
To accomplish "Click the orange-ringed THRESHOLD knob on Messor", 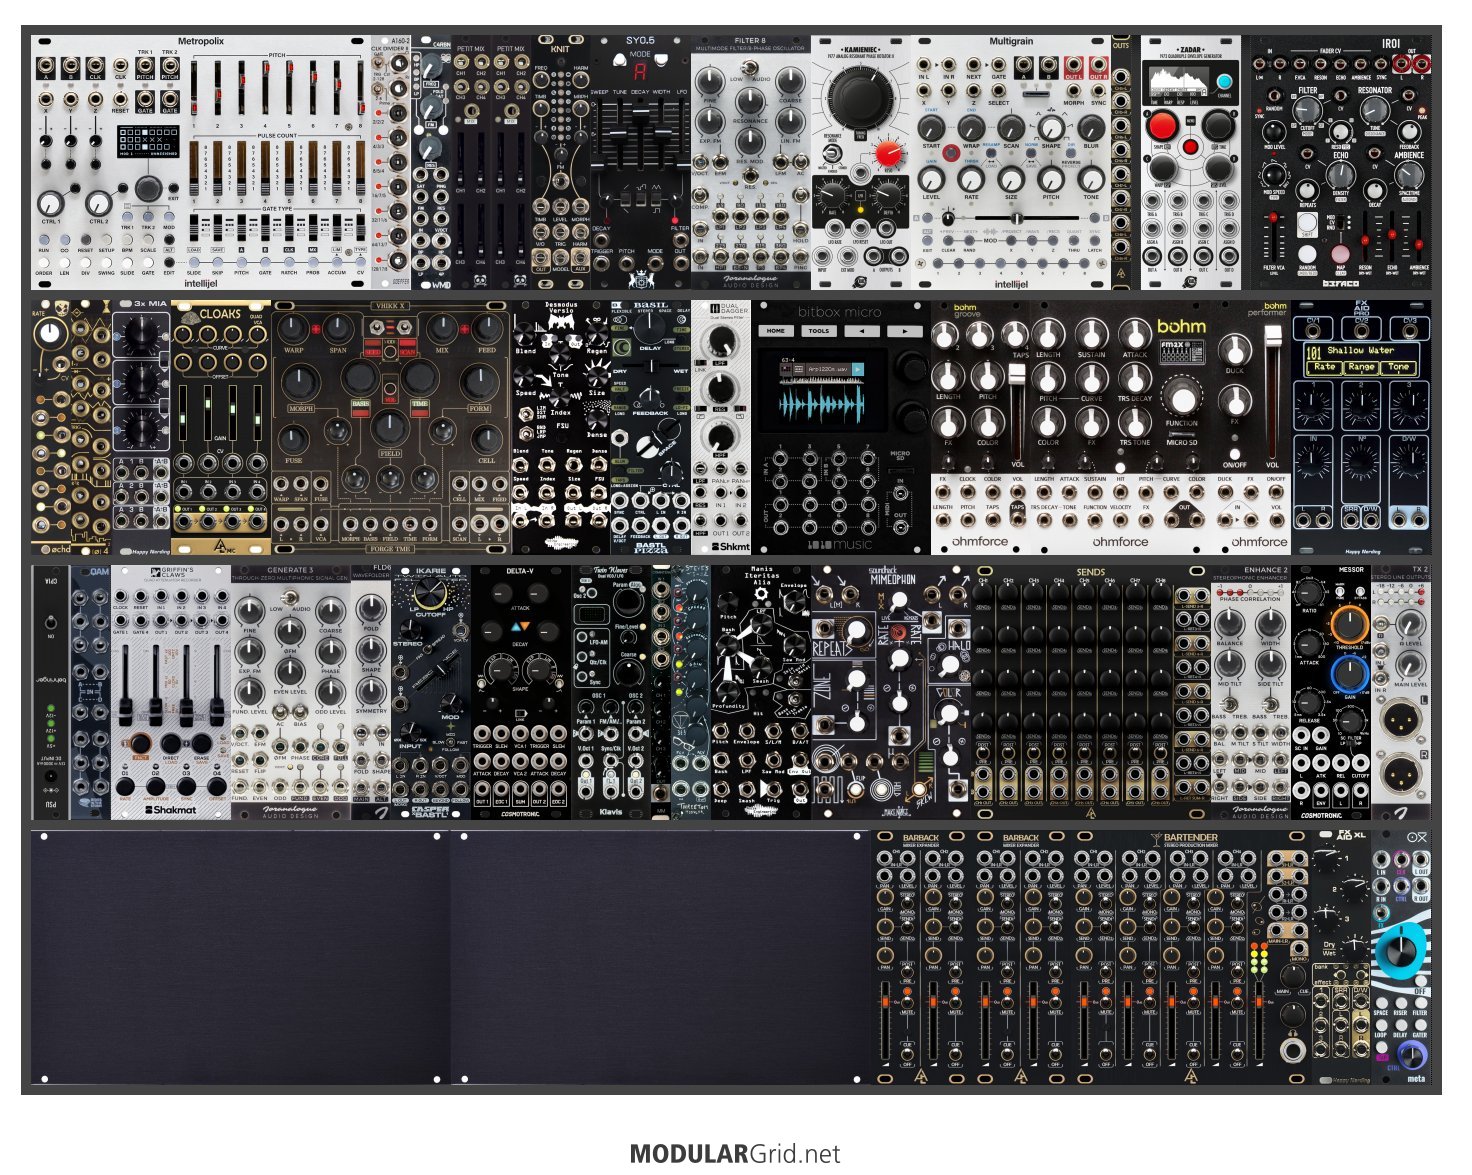I will pos(1349,623).
